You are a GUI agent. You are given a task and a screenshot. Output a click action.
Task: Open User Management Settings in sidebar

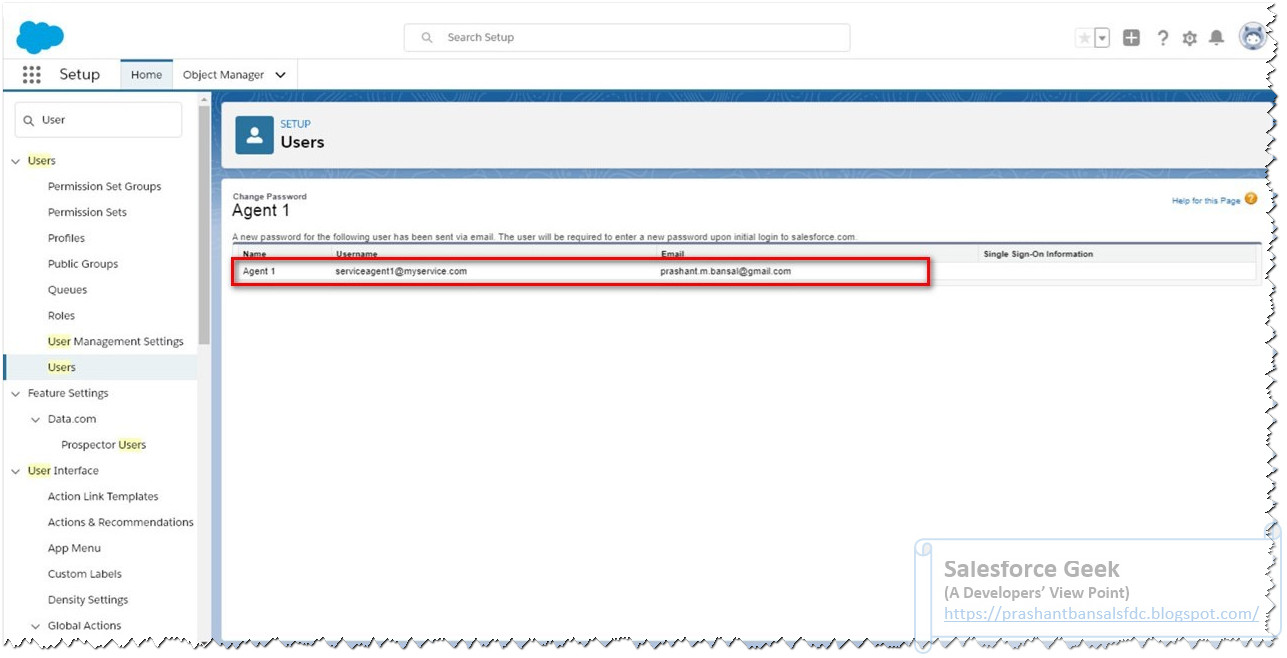click(116, 342)
